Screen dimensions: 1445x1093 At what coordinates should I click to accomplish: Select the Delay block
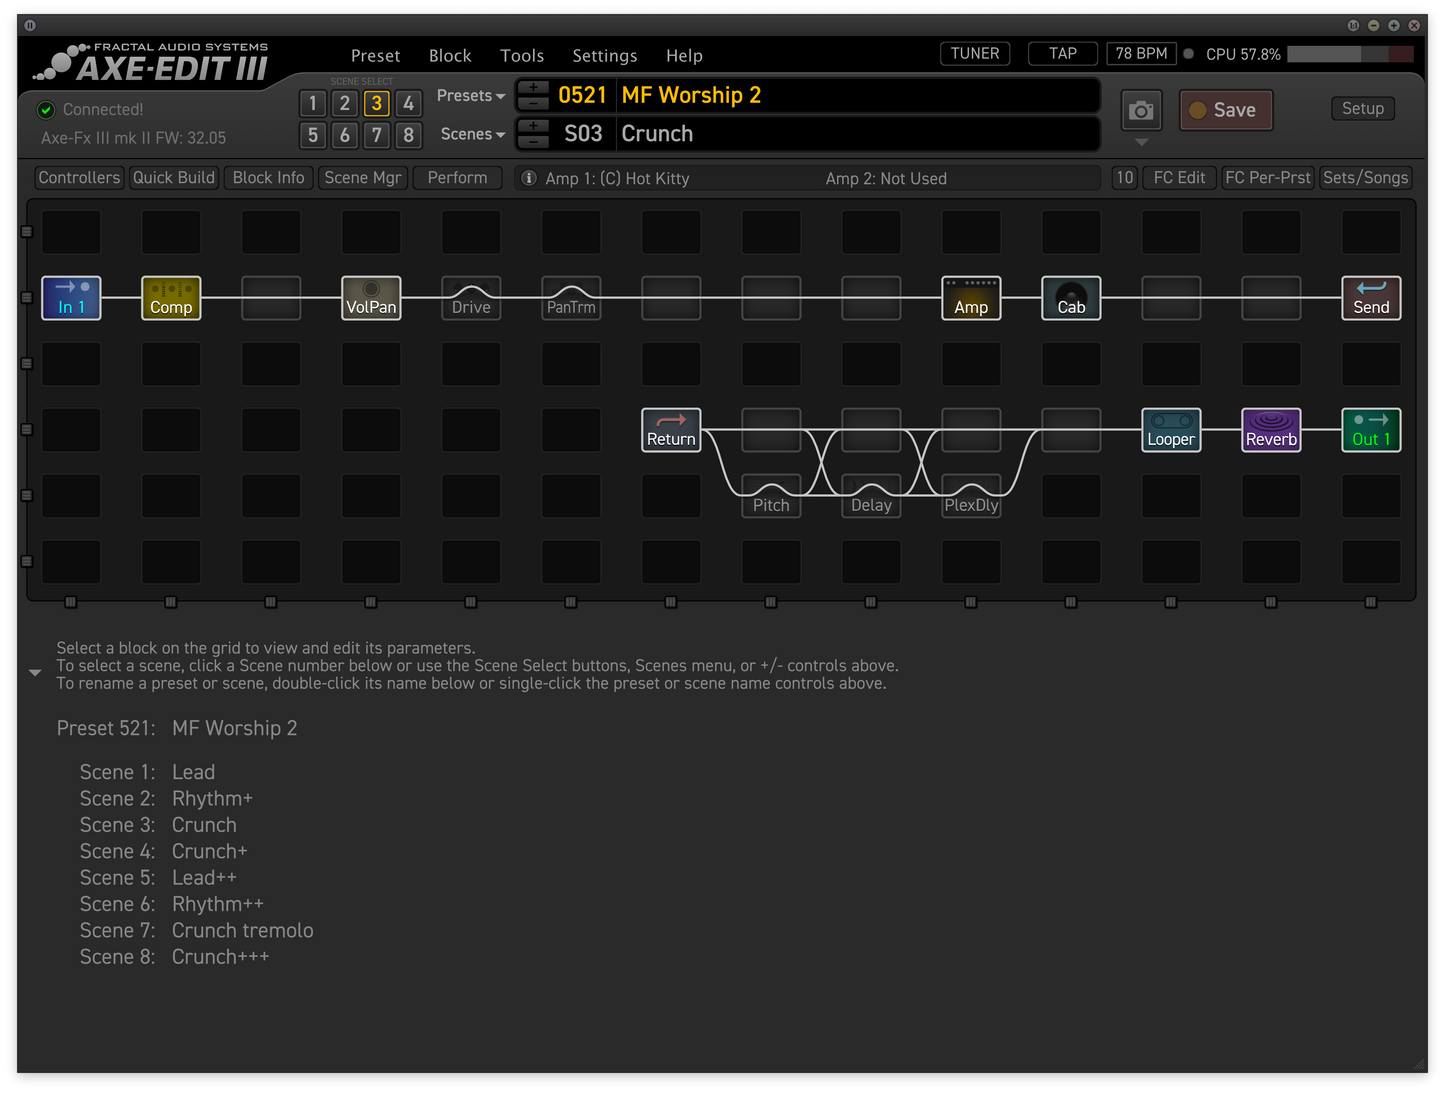click(x=871, y=496)
